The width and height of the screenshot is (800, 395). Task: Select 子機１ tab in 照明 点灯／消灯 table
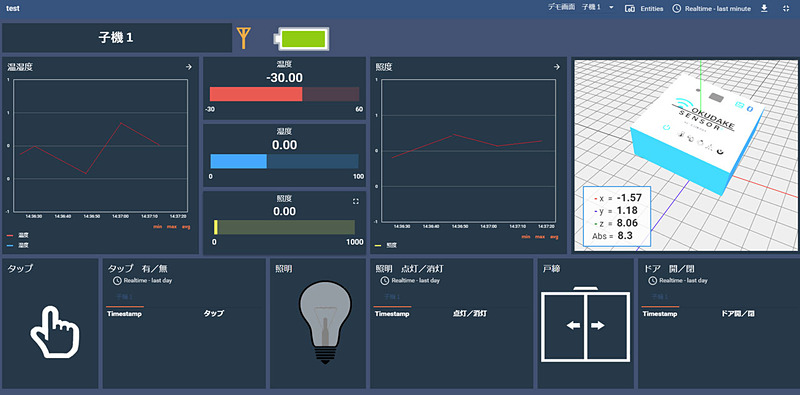(392, 298)
